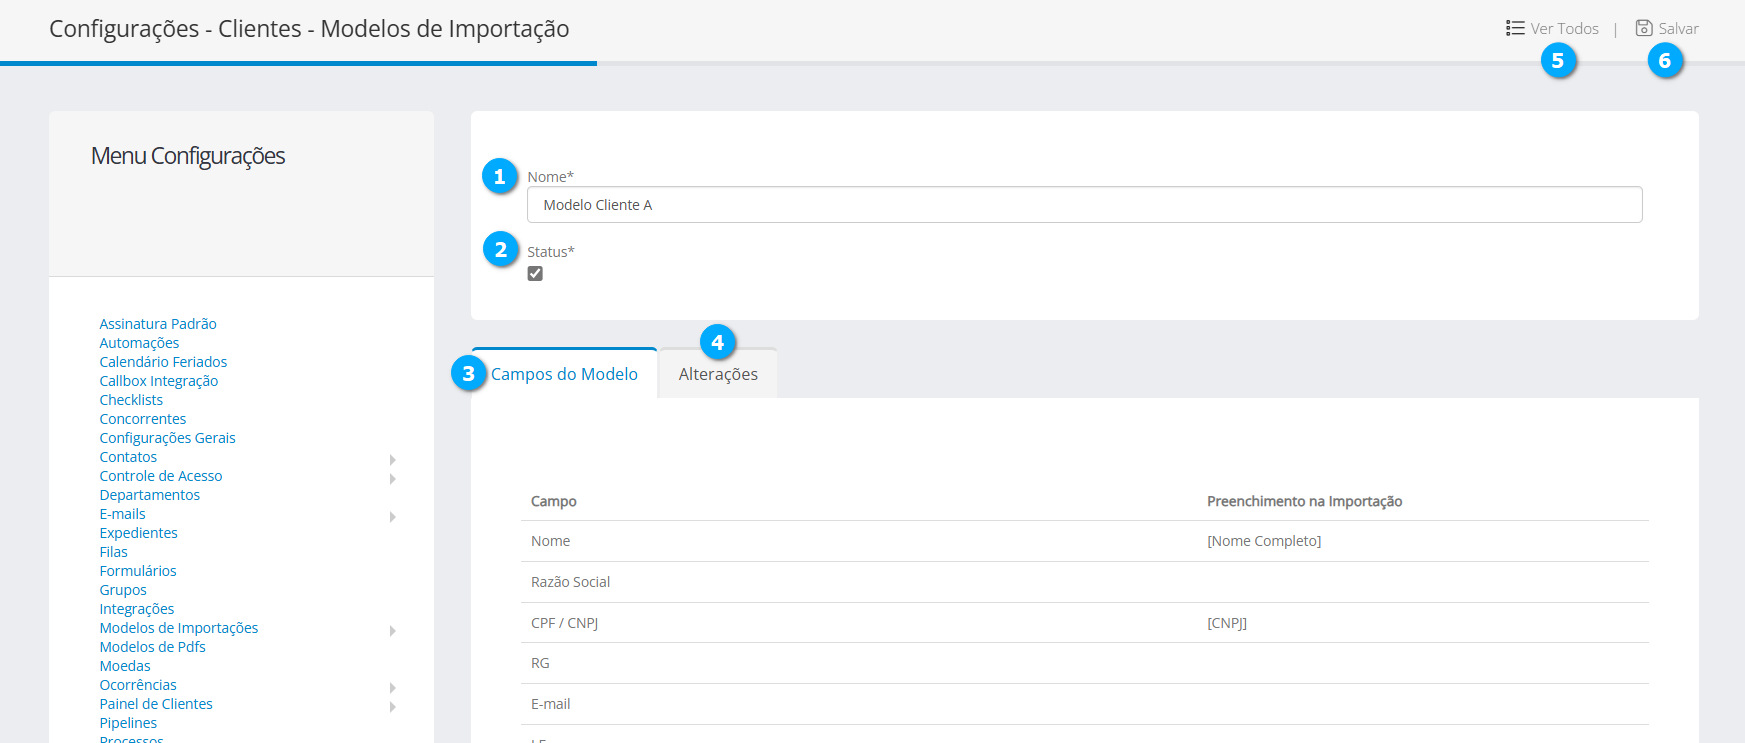Click the blue number 6 marker badge
This screenshot has height=743, width=1745.
(x=1665, y=61)
